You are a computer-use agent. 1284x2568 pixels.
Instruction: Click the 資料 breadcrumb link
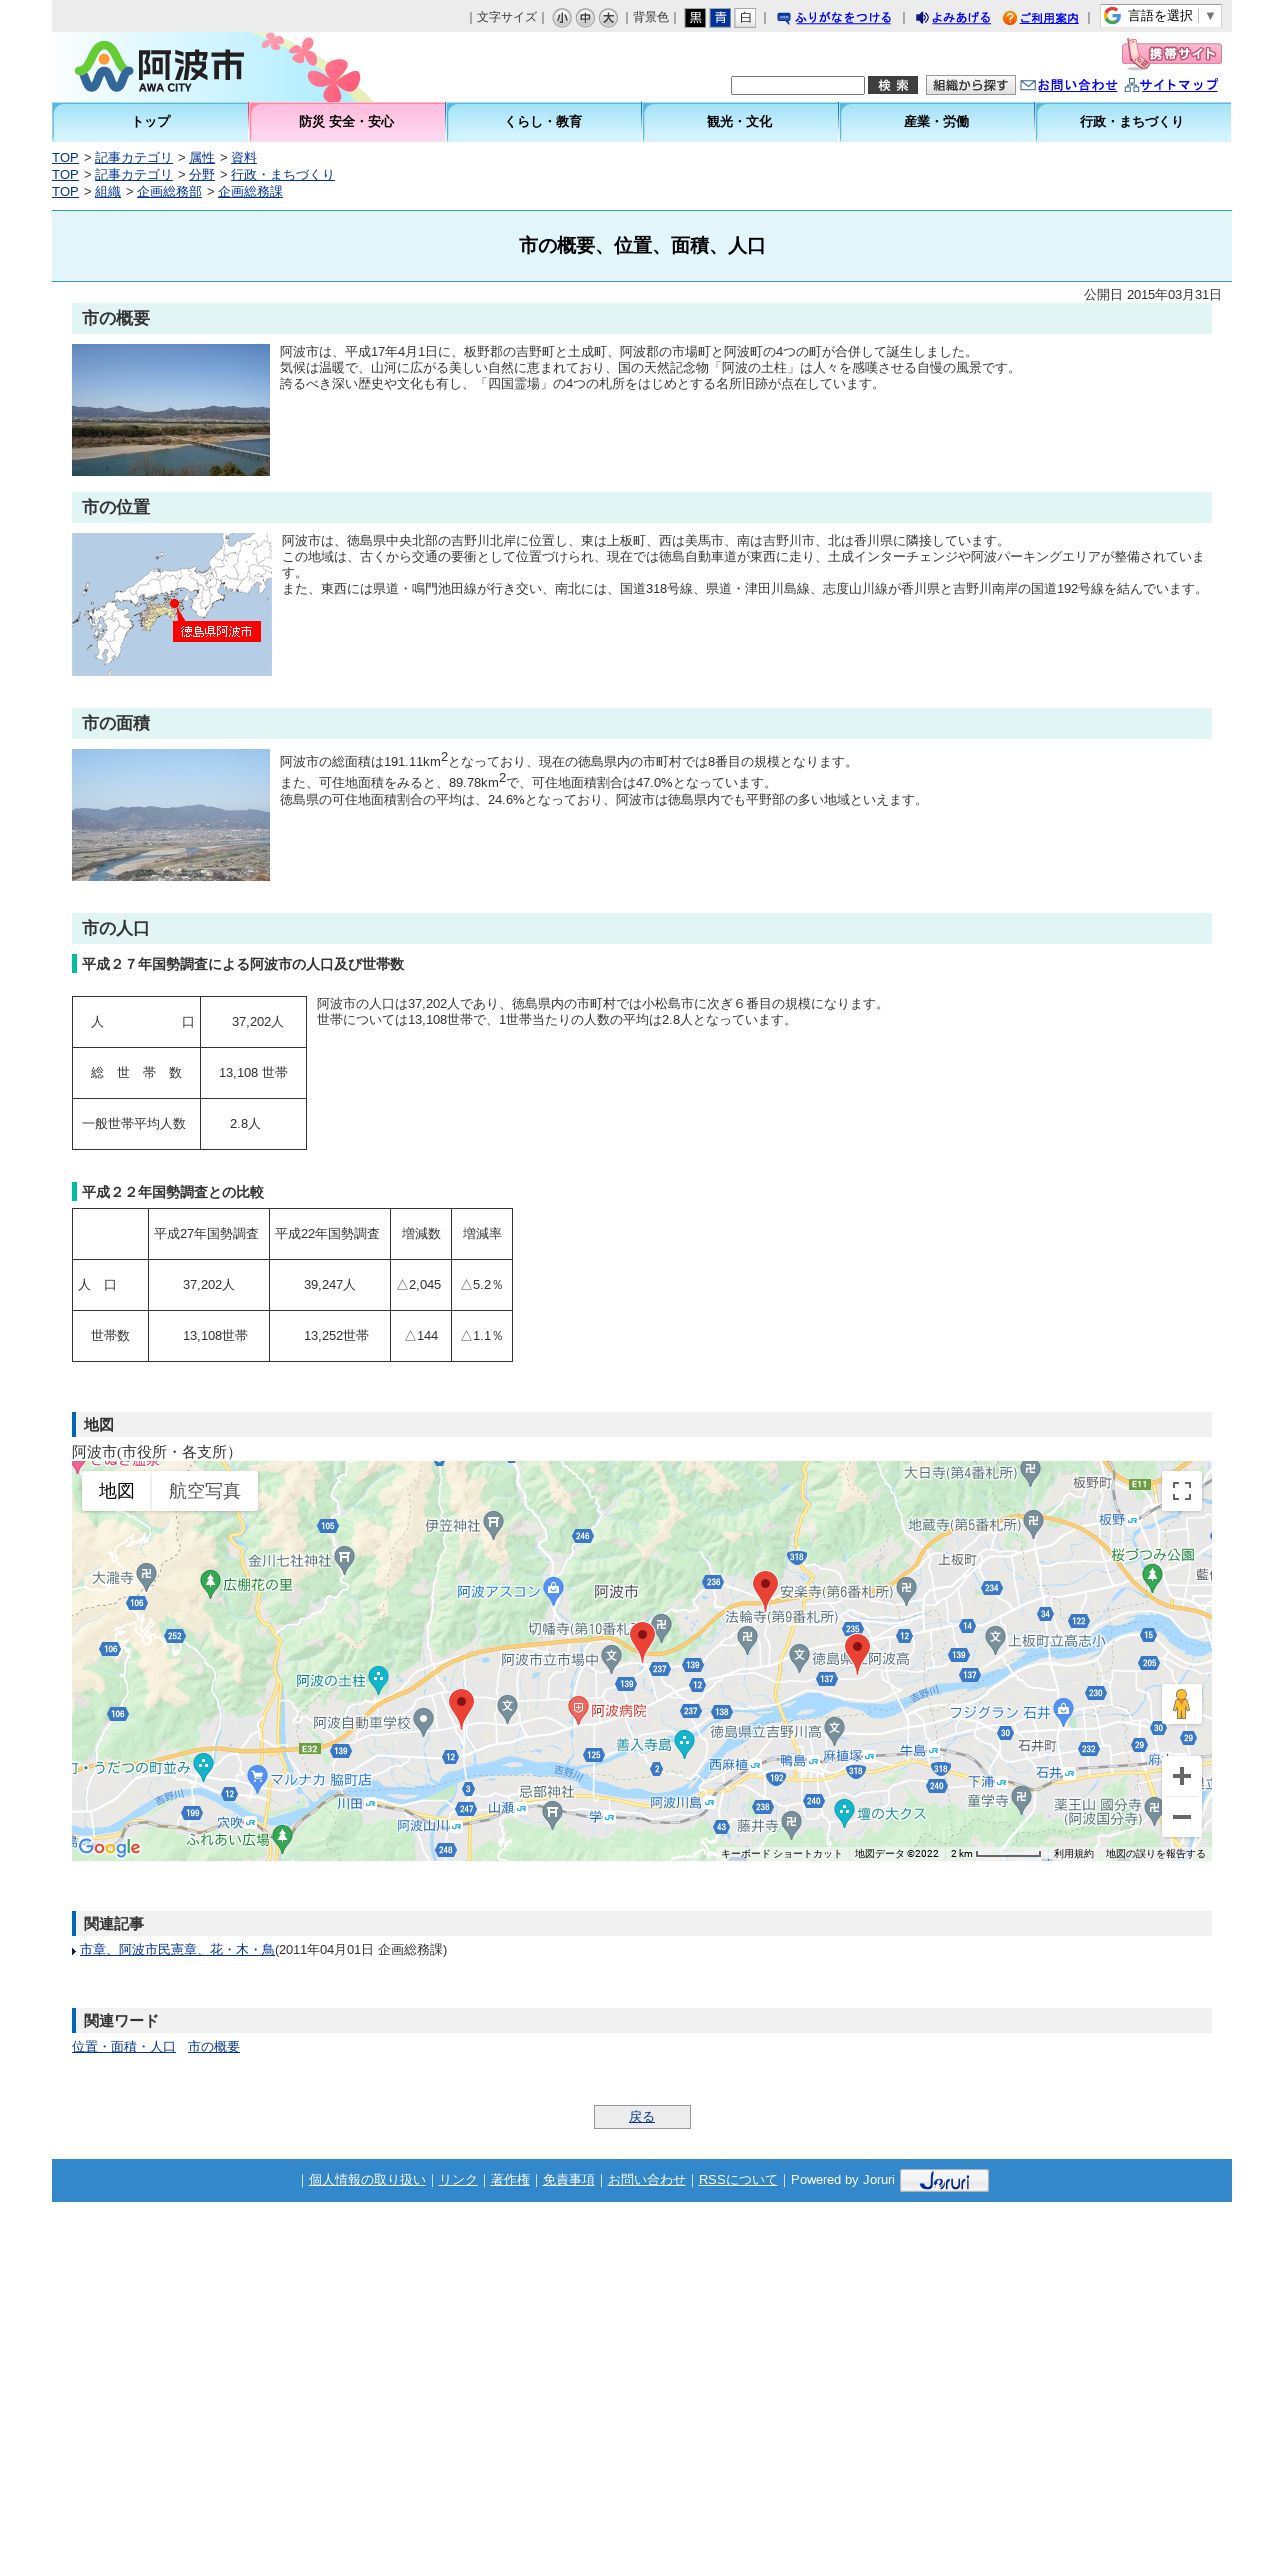coord(244,158)
